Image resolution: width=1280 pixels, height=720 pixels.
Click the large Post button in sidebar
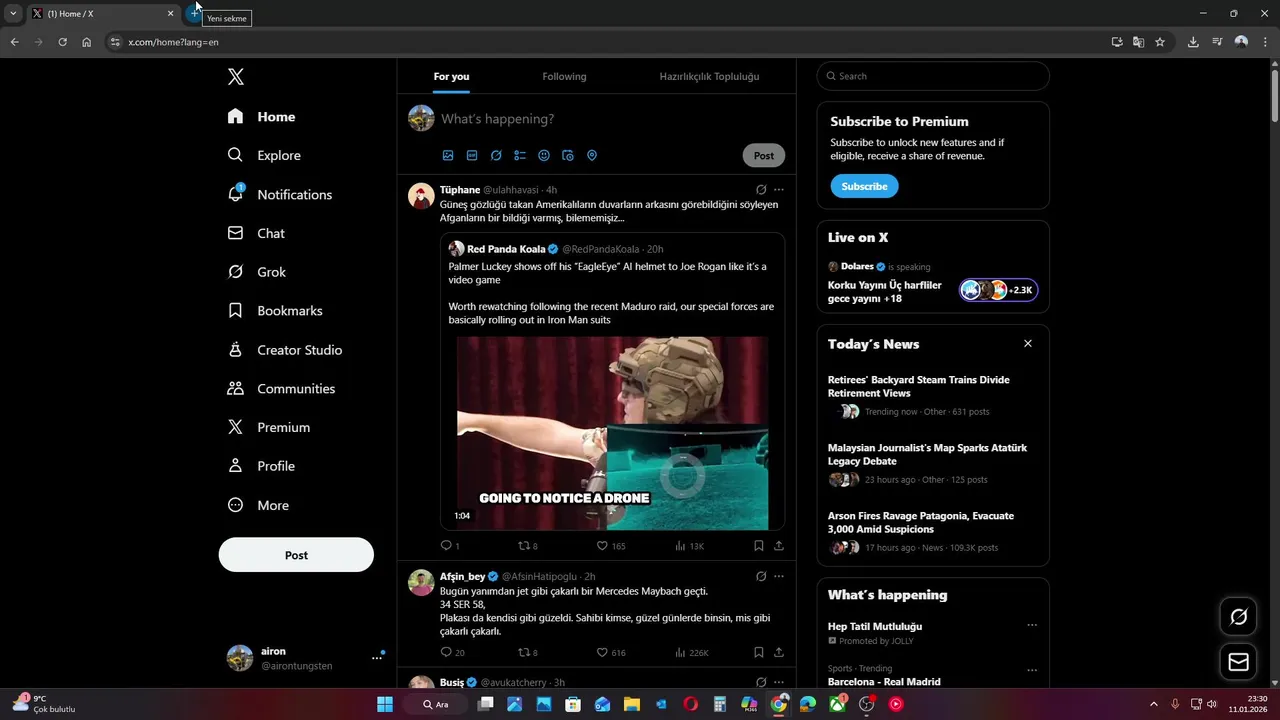[296, 555]
